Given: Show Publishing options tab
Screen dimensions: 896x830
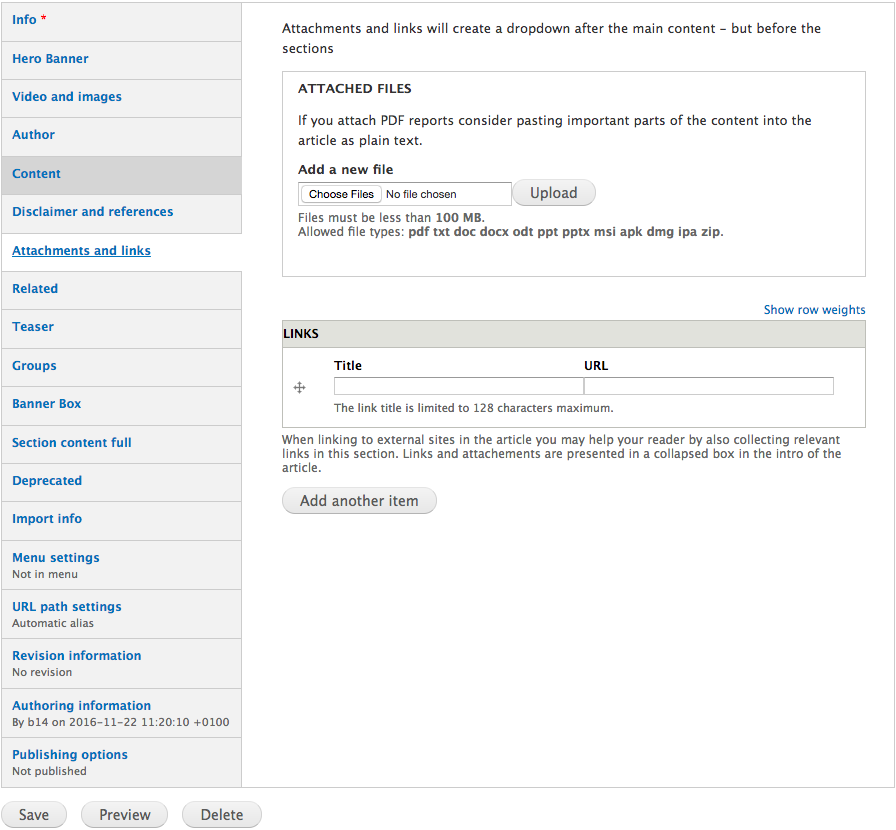Looking at the screenshot, I should 70,755.
